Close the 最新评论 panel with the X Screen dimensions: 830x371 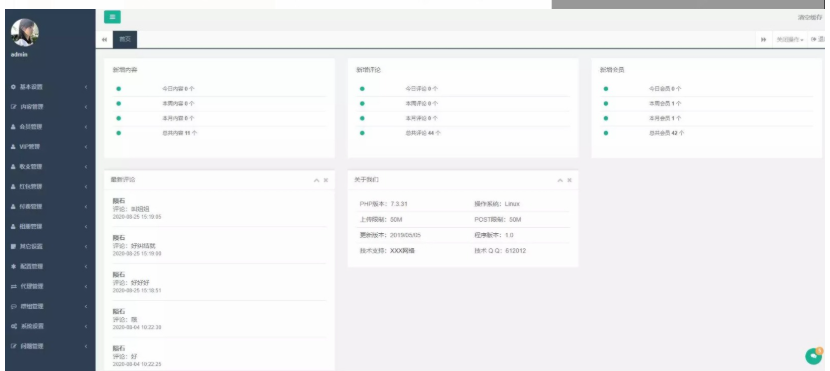click(x=326, y=180)
